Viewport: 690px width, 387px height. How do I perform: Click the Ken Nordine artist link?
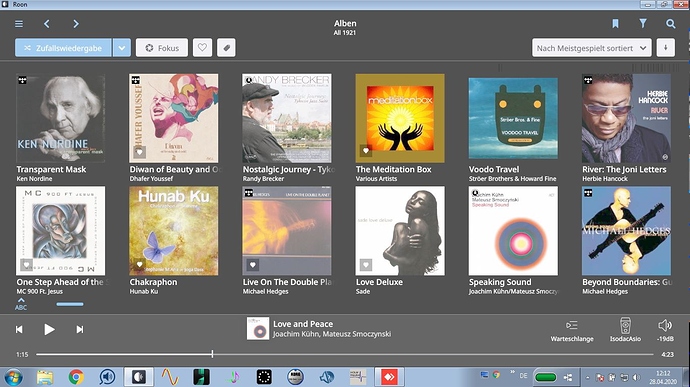(34, 179)
